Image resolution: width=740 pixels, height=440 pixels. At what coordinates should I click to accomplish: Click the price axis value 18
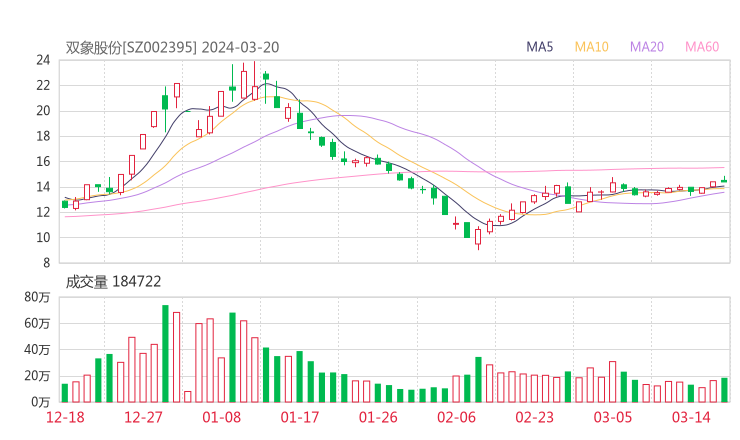(x=43, y=136)
